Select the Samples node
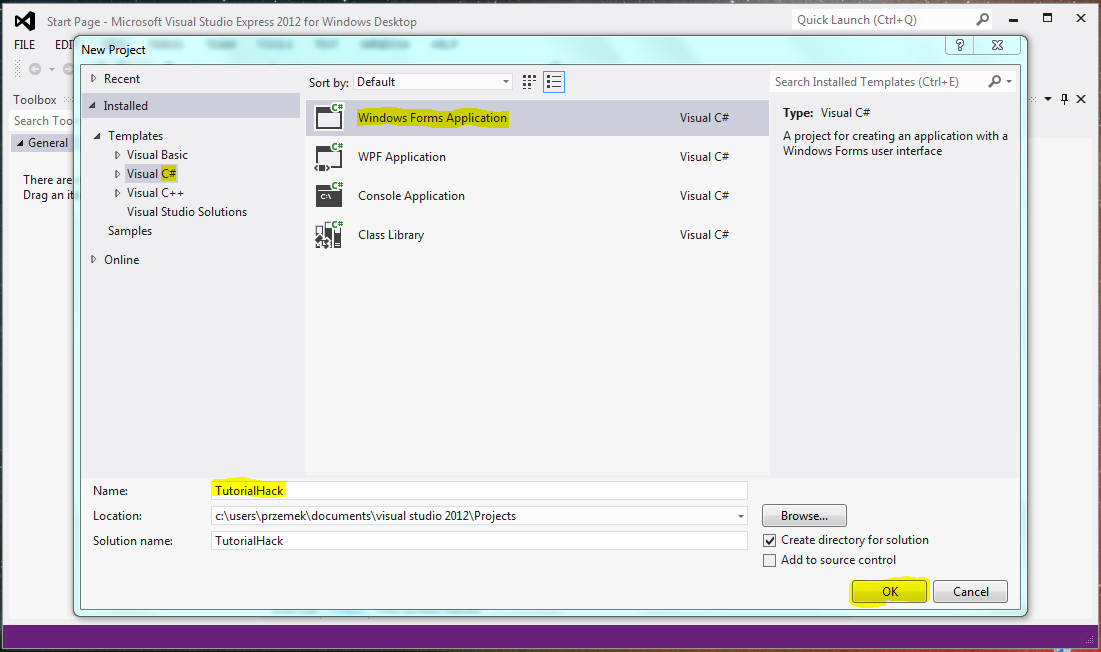Viewport: 1101px width, 652px height. (x=130, y=231)
